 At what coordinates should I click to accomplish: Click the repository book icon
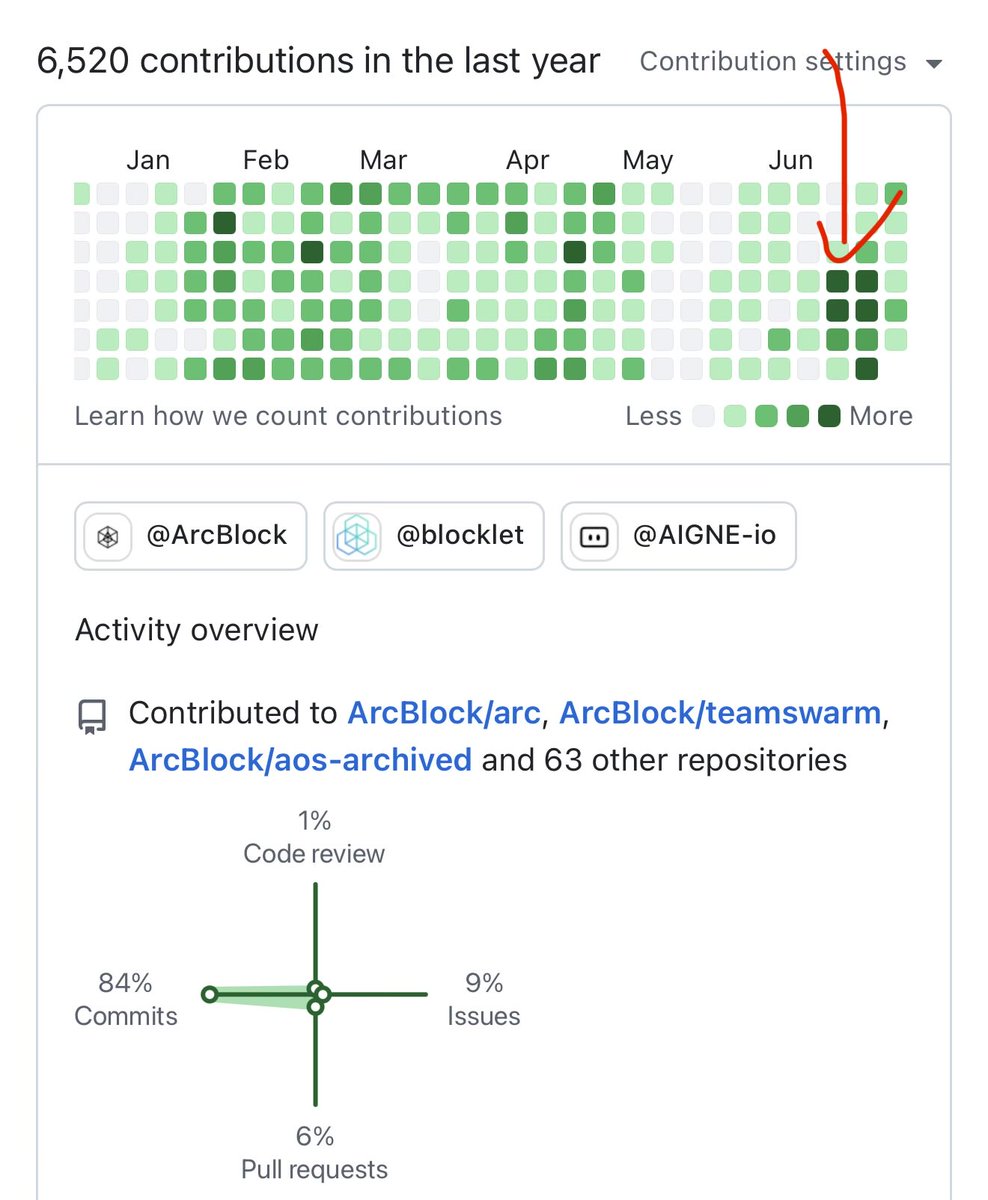[x=92, y=716]
